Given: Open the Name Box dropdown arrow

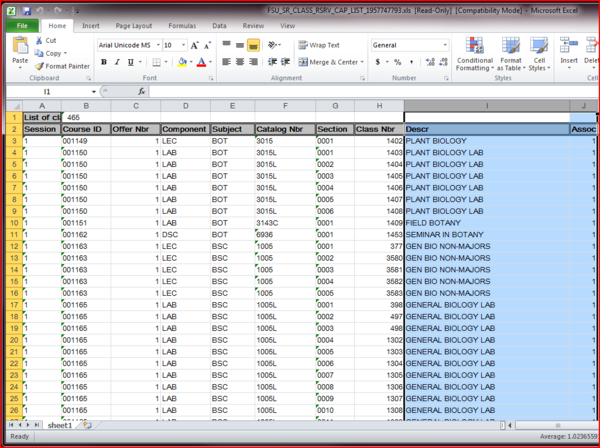Looking at the screenshot, I should coord(94,92).
